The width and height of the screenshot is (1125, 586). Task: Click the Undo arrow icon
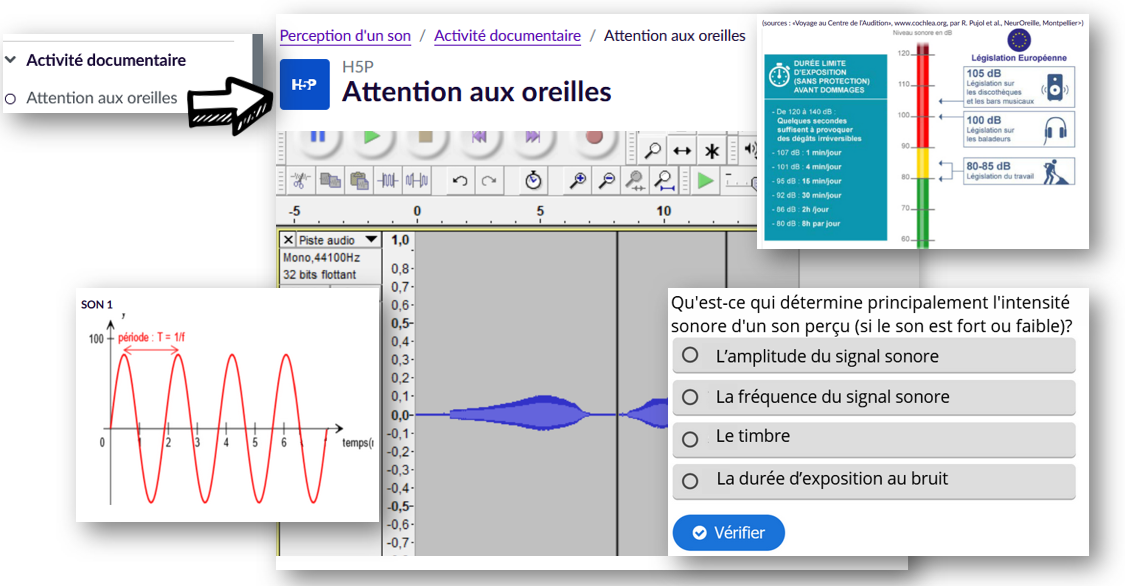point(460,181)
